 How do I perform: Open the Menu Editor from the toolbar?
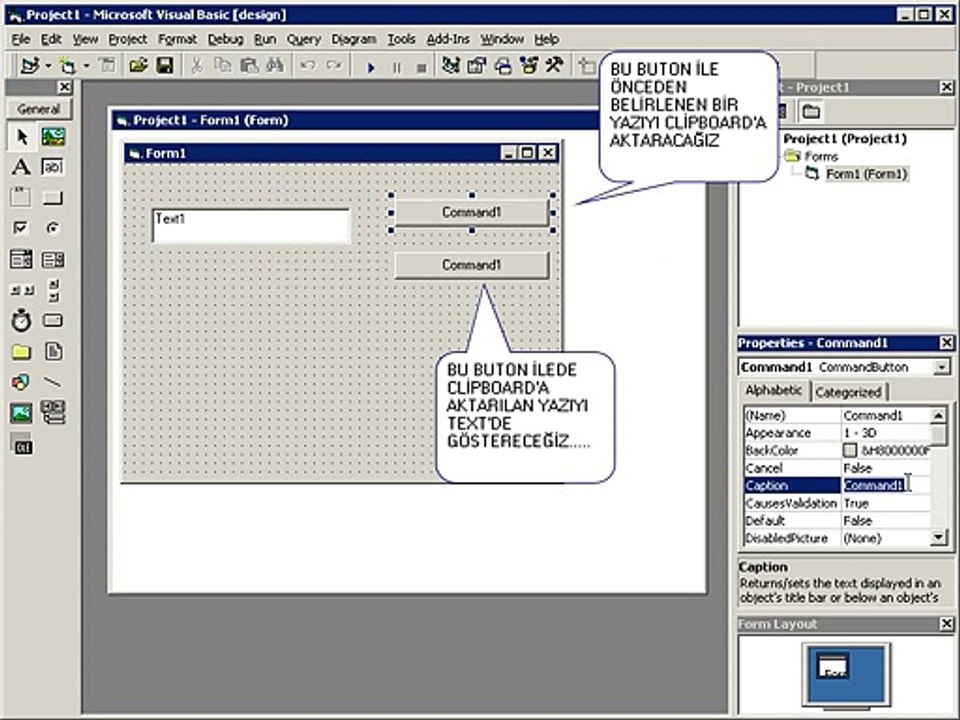pyautogui.click(x=107, y=65)
